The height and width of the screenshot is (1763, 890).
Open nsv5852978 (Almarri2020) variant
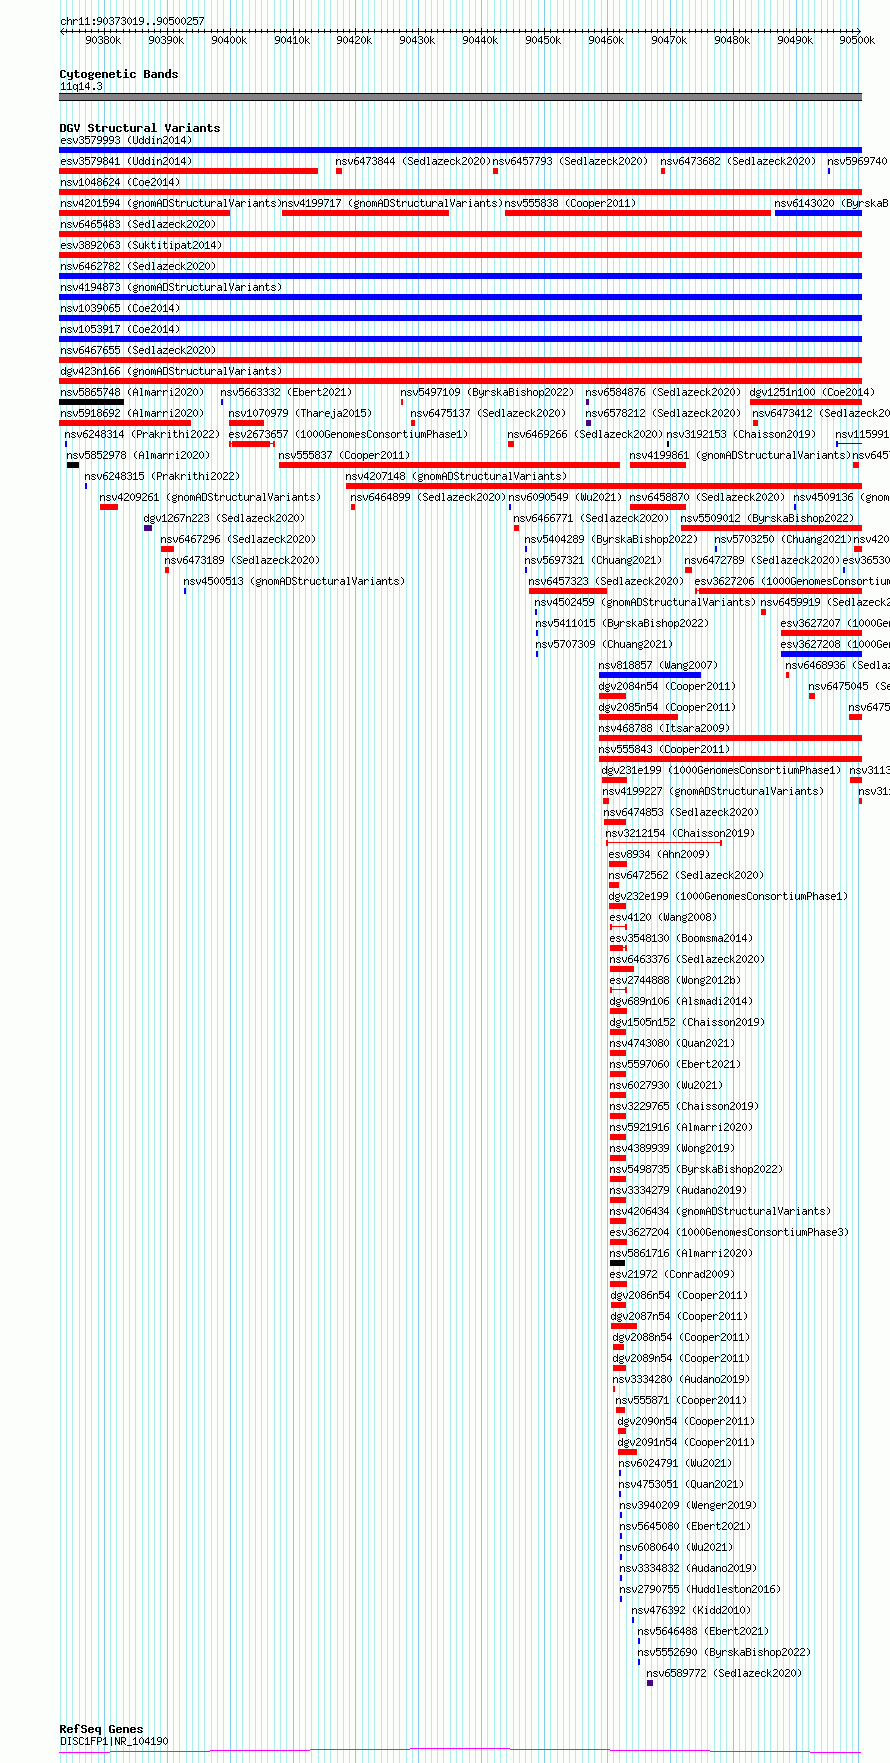coord(138,455)
